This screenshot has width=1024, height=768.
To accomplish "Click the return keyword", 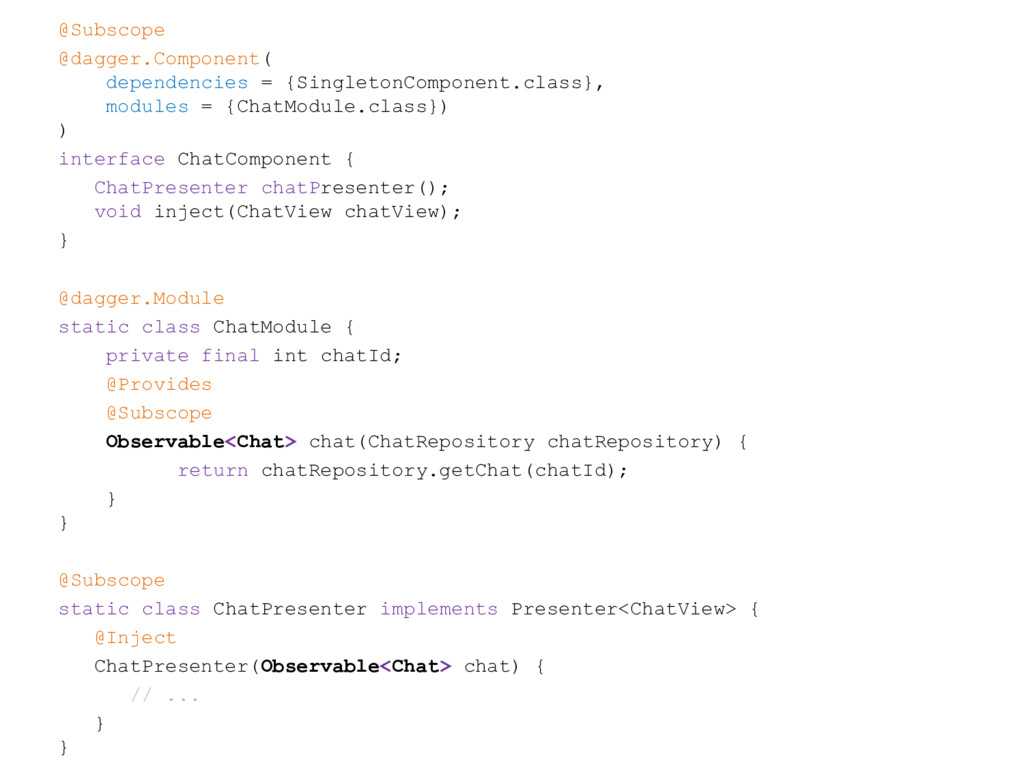I will 213,471.
